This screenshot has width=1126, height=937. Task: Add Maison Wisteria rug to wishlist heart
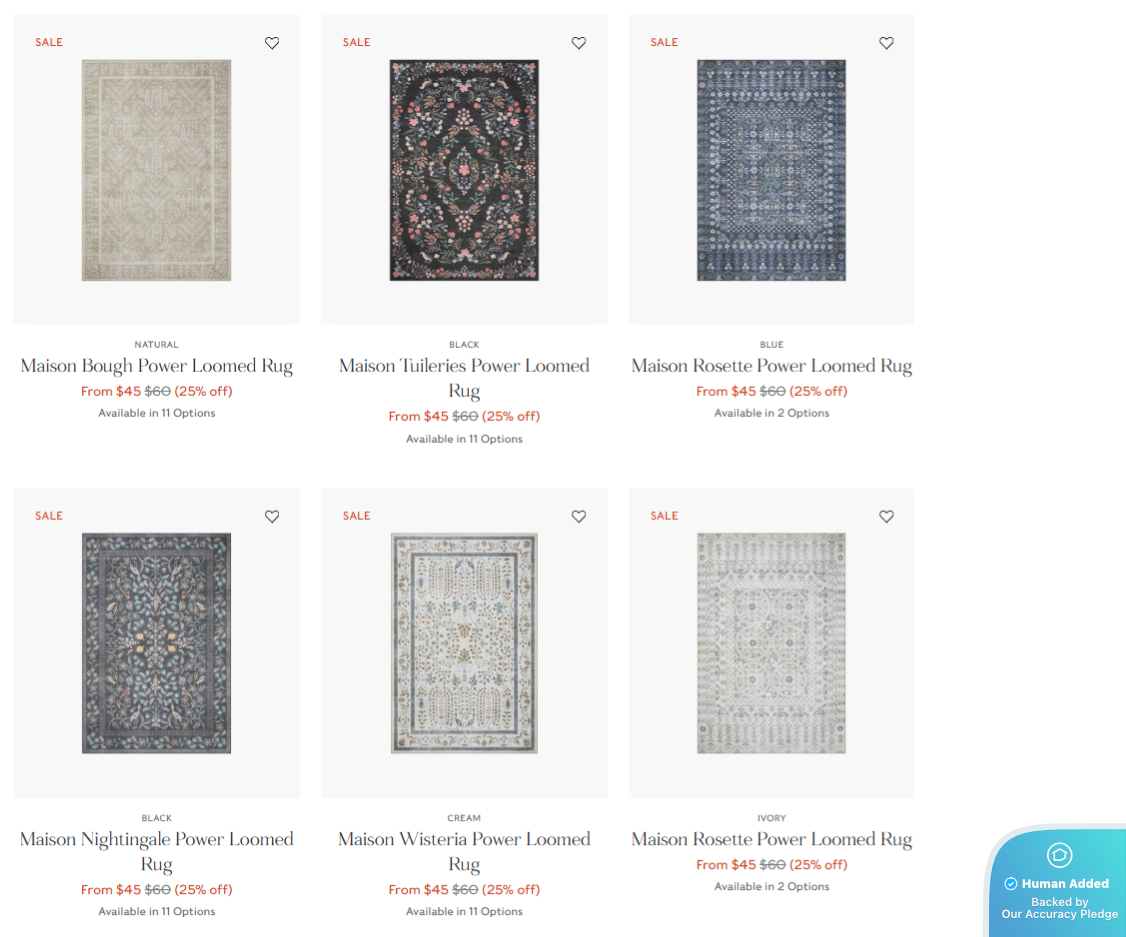point(579,517)
